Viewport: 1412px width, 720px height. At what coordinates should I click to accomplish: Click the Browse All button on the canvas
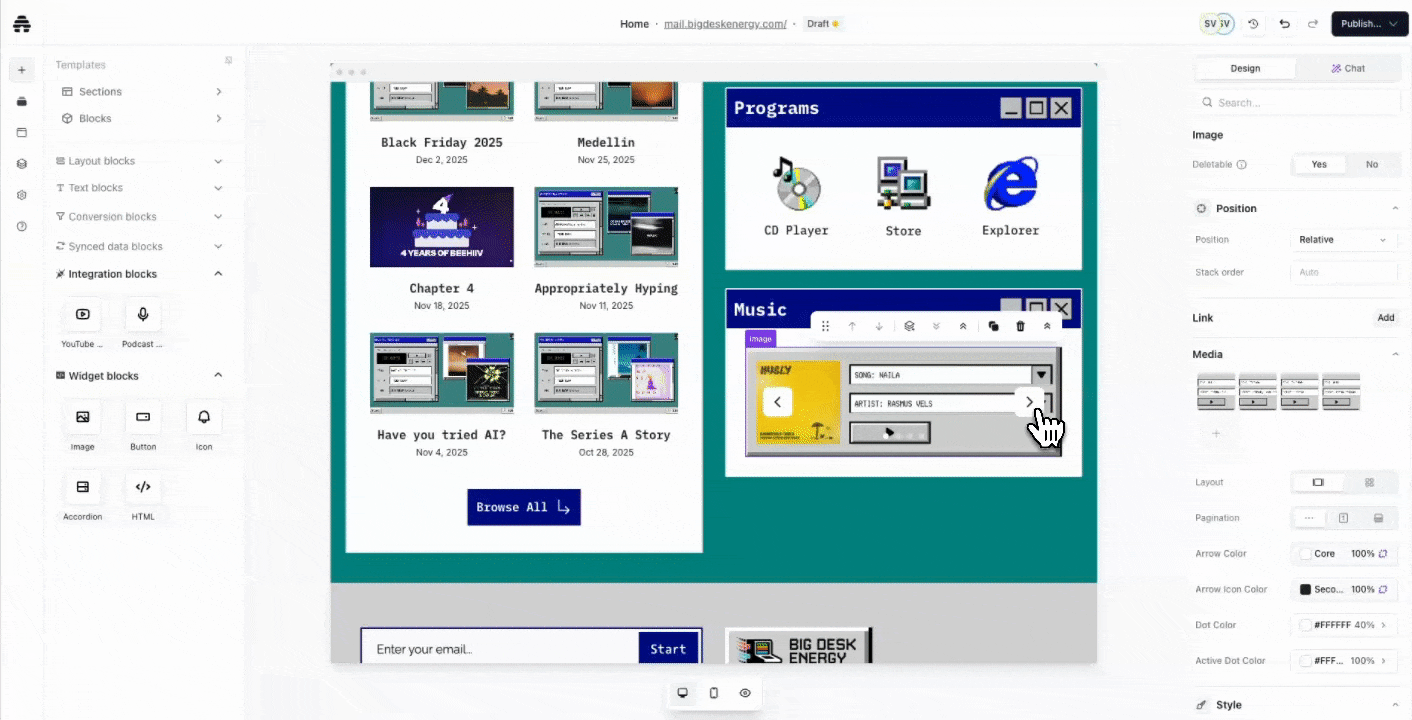(524, 507)
